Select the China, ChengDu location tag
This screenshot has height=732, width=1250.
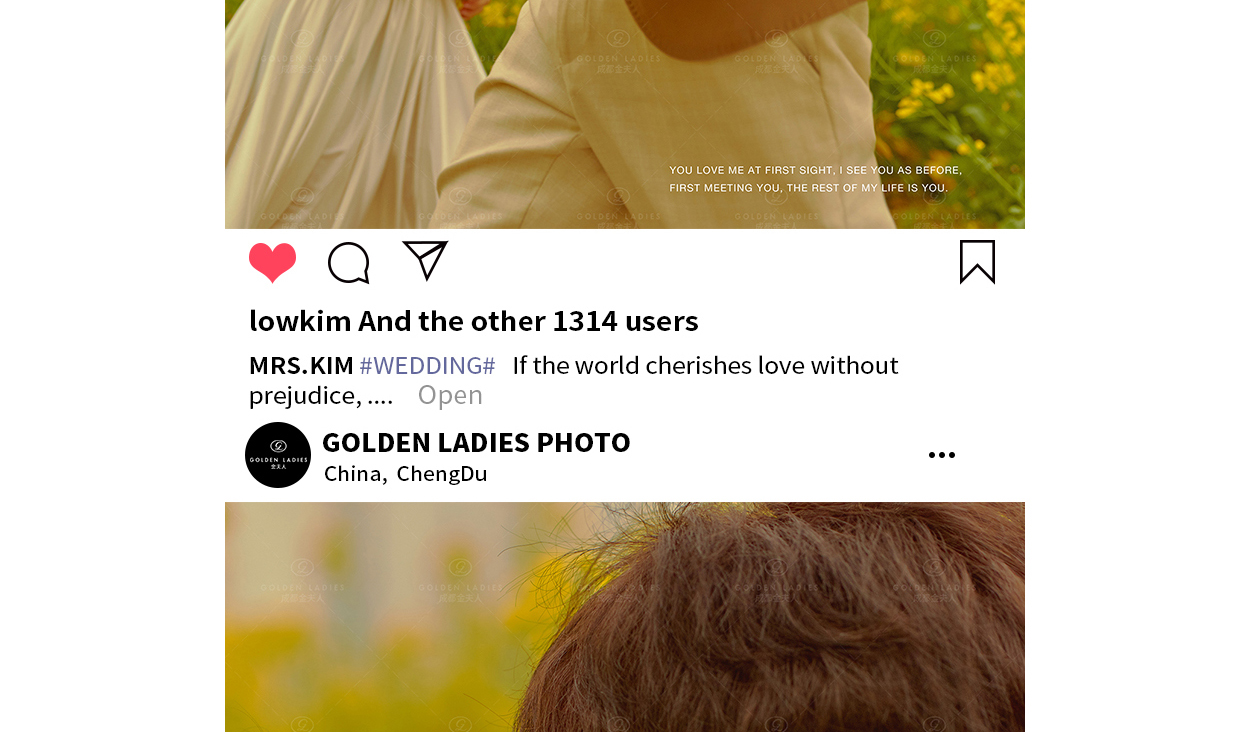pos(406,474)
